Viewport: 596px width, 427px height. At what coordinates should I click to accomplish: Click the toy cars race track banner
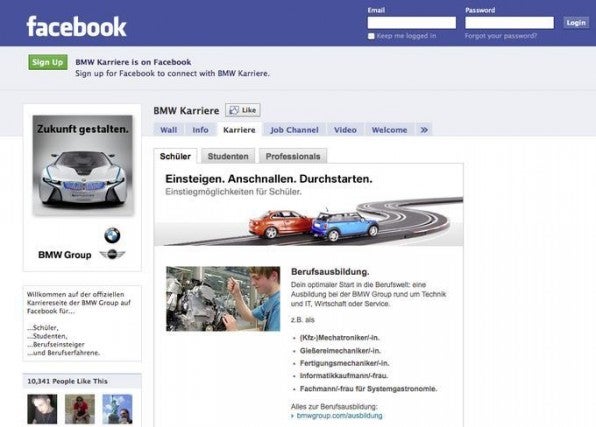tap(309, 222)
